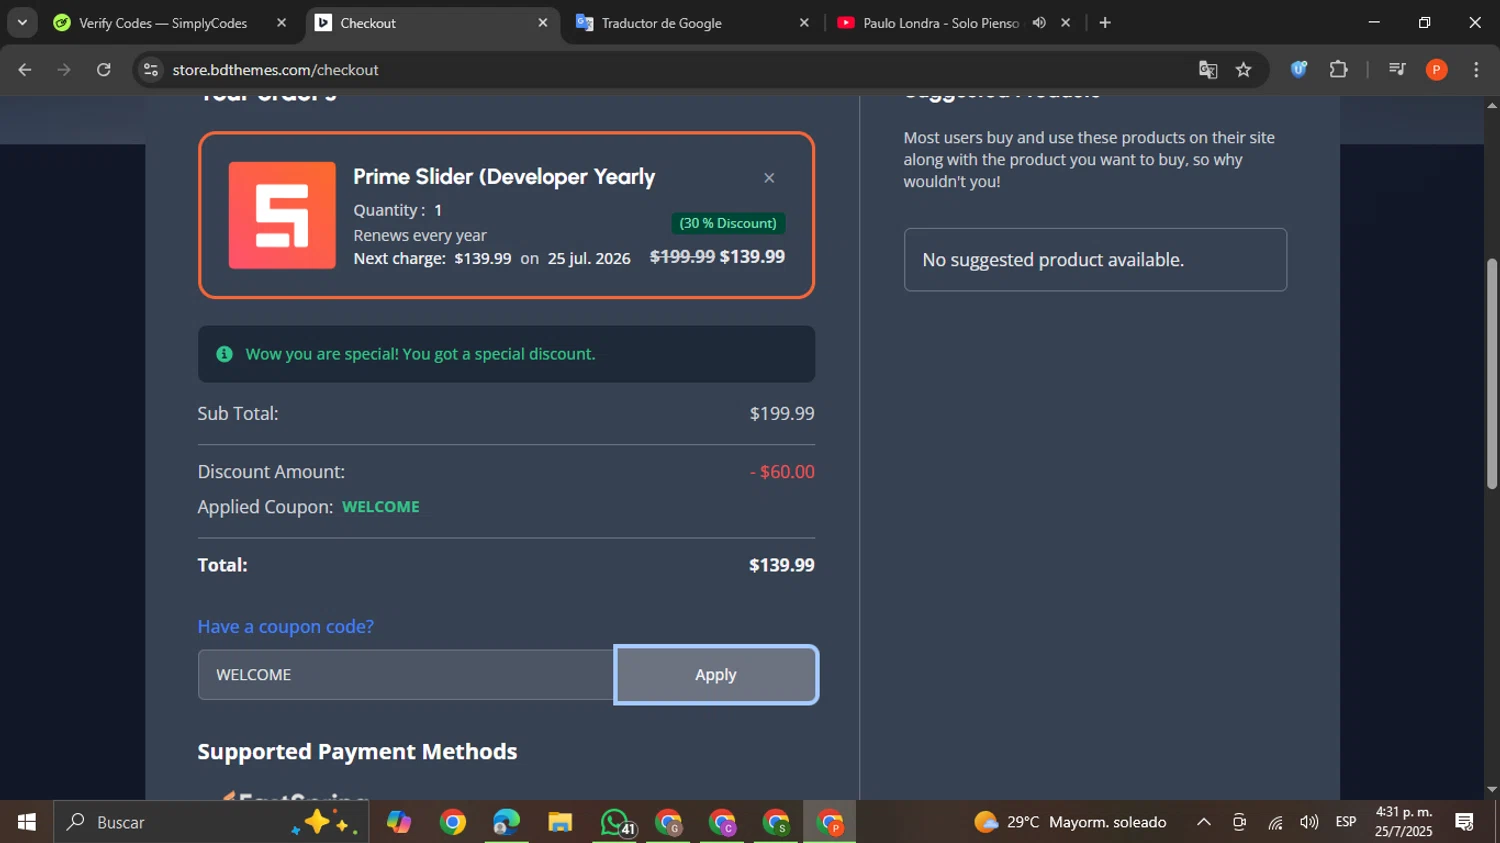Open the Extensions puzzle menu

tap(1339, 70)
